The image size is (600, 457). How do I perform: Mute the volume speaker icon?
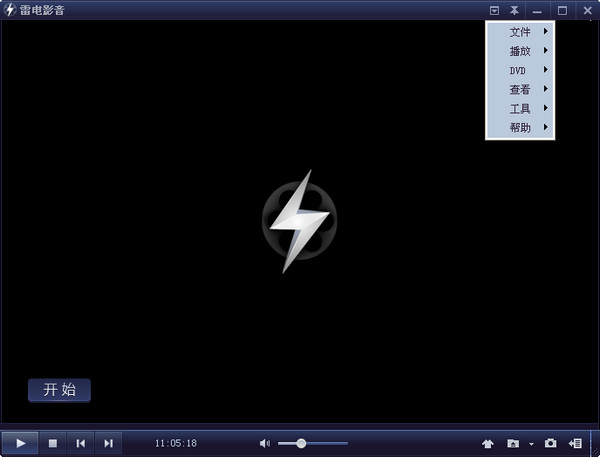(x=265, y=443)
